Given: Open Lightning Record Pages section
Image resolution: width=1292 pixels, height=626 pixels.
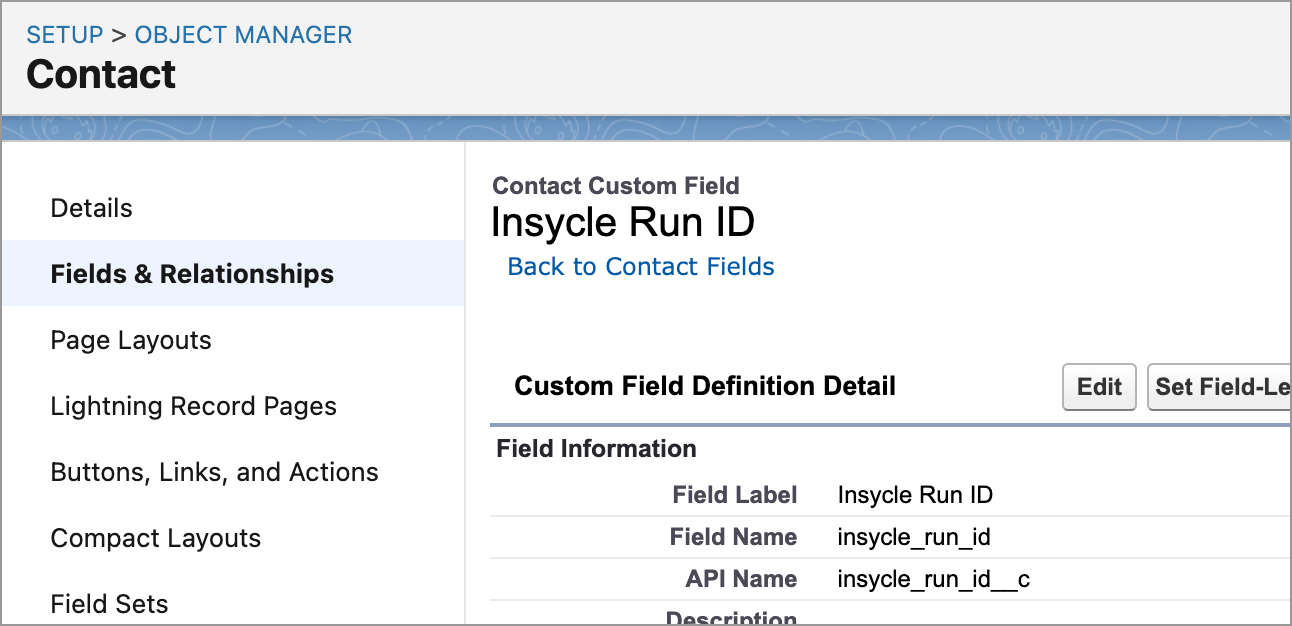Looking at the screenshot, I should coord(193,406).
